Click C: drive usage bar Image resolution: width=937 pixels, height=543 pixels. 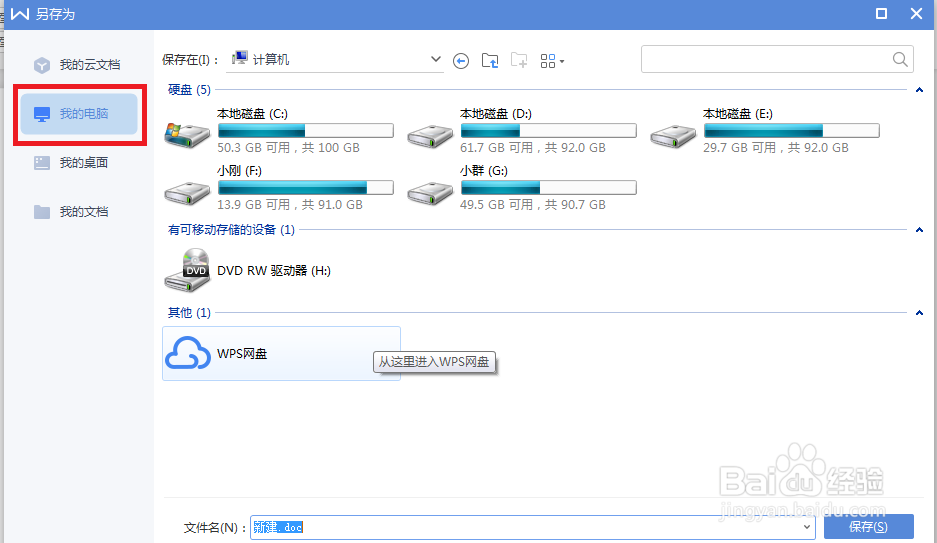tap(306, 130)
